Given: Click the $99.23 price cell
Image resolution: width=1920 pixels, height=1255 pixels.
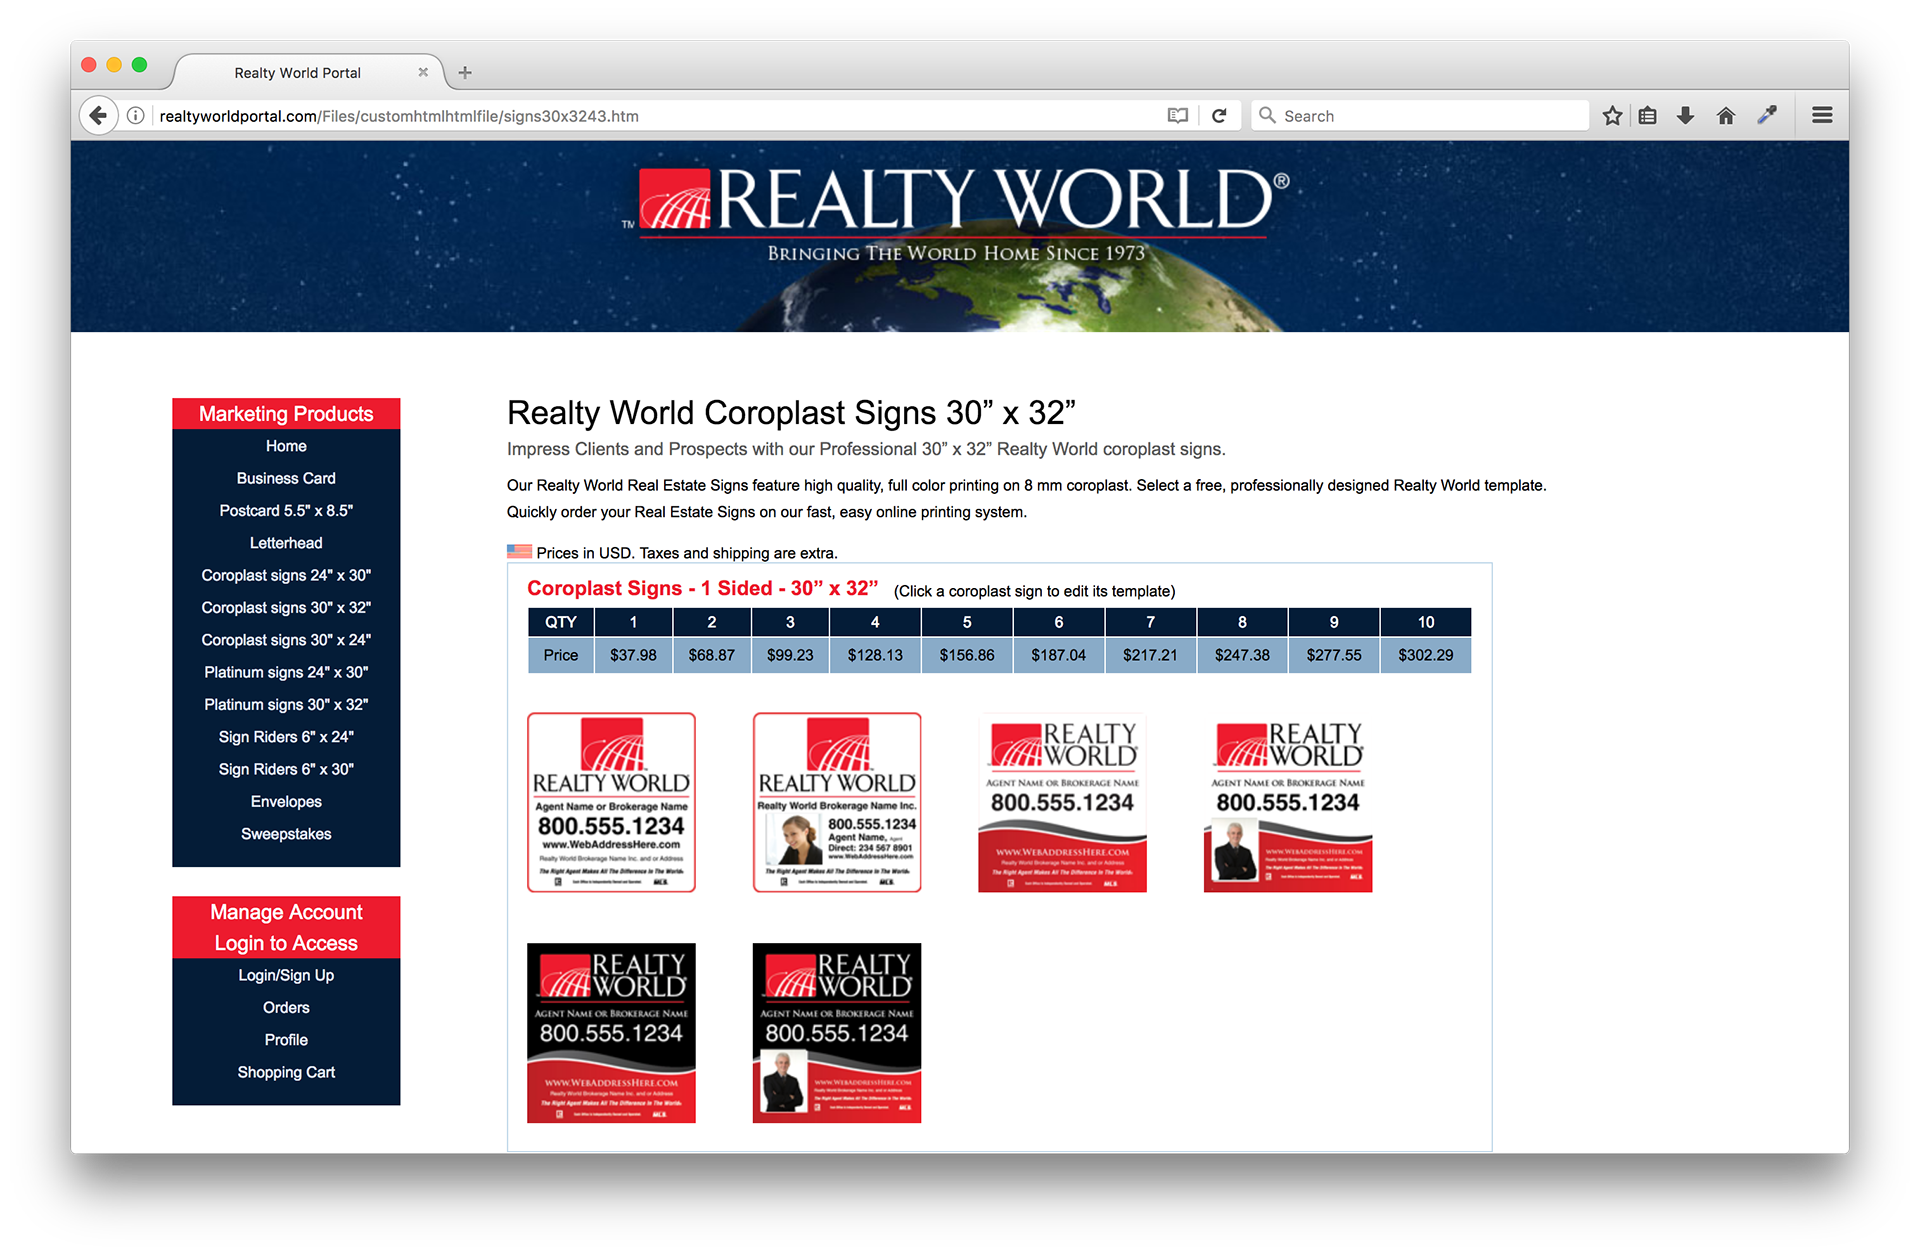Looking at the screenshot, I should [790, 655].
